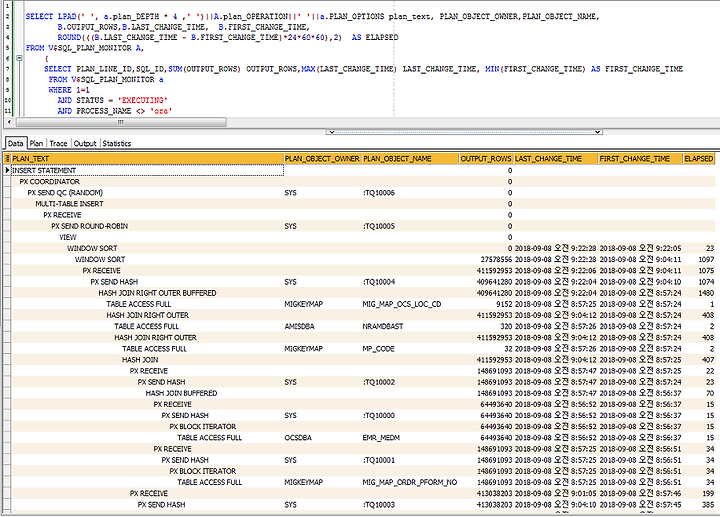
Task: Select the PX SEND QC (RANDOM) cell
Action: pyautogui.click(x=147, y=193)
